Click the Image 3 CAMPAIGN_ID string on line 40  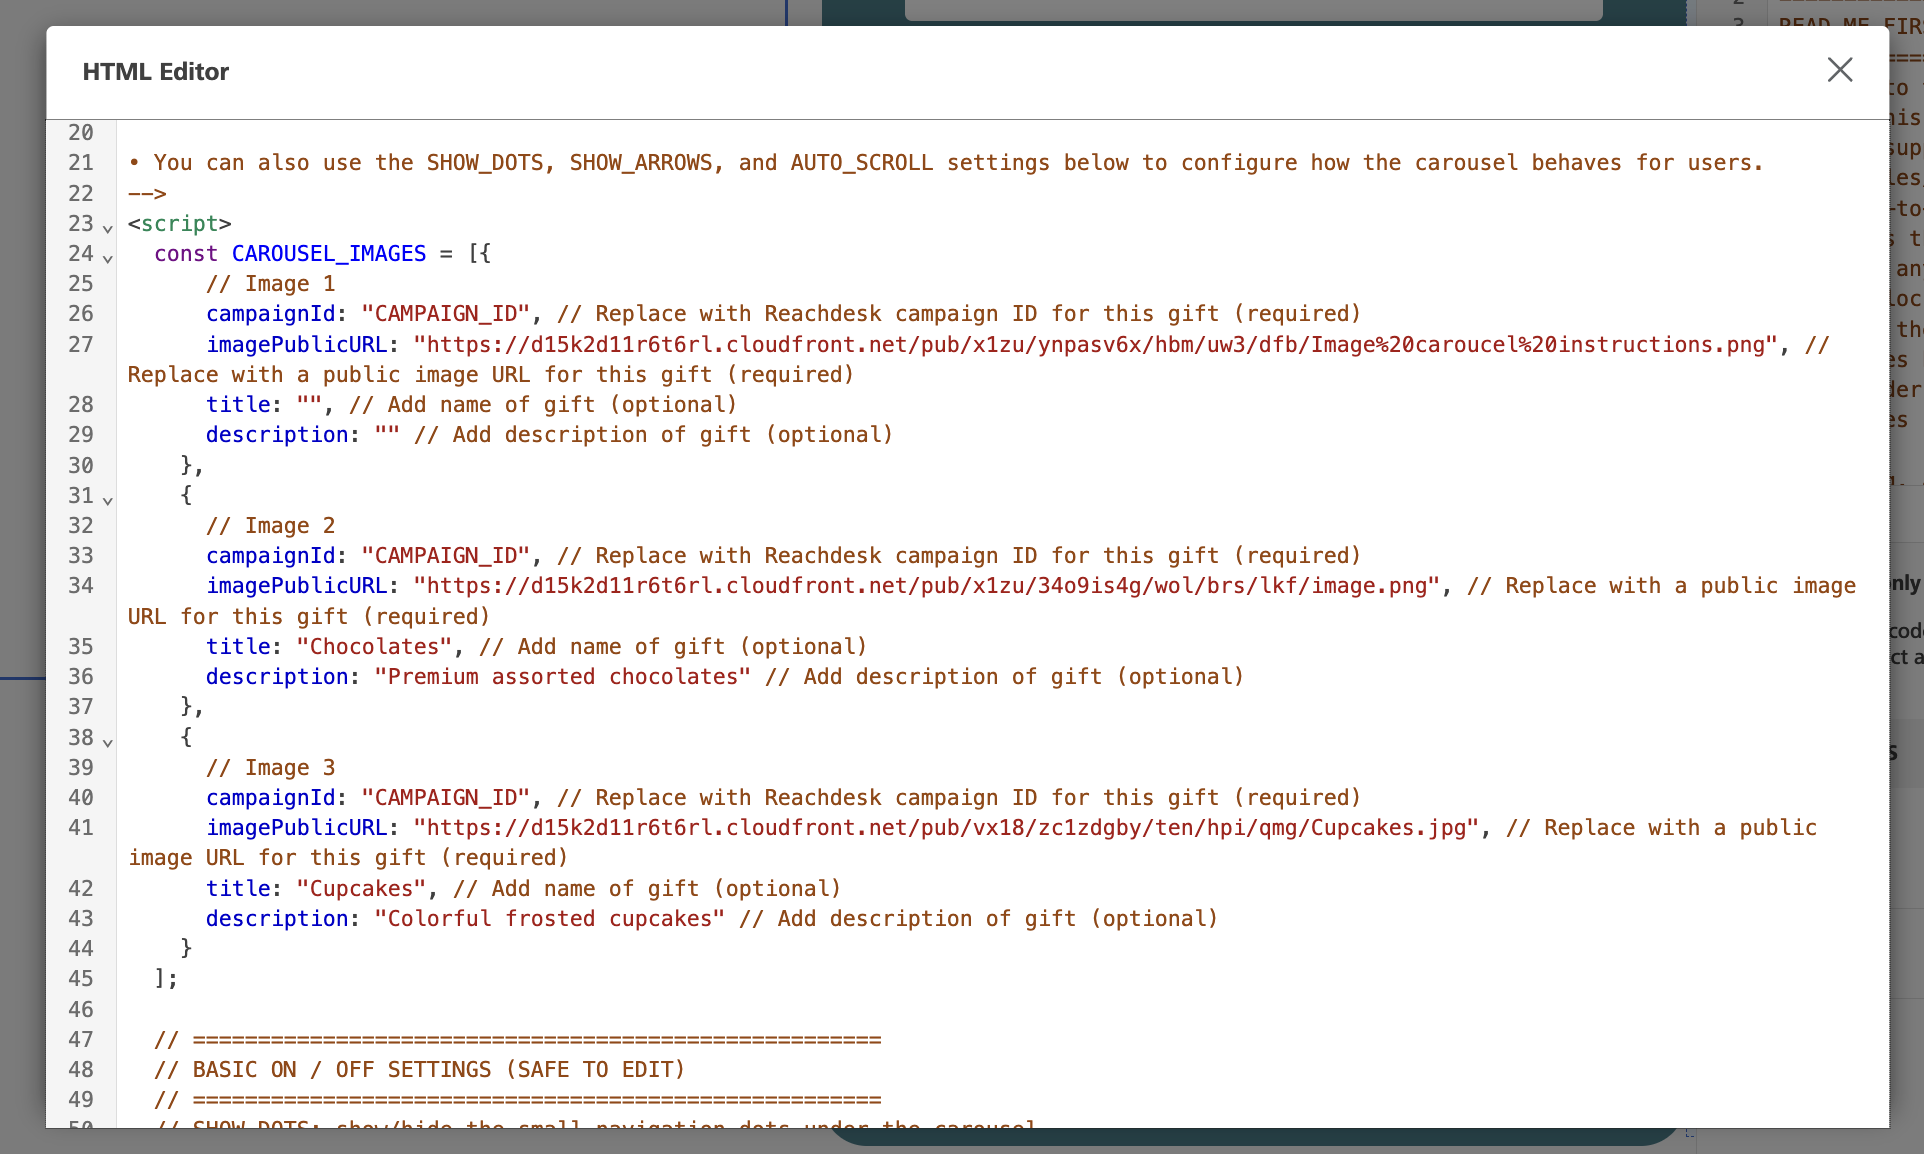[x=445, y=798]
